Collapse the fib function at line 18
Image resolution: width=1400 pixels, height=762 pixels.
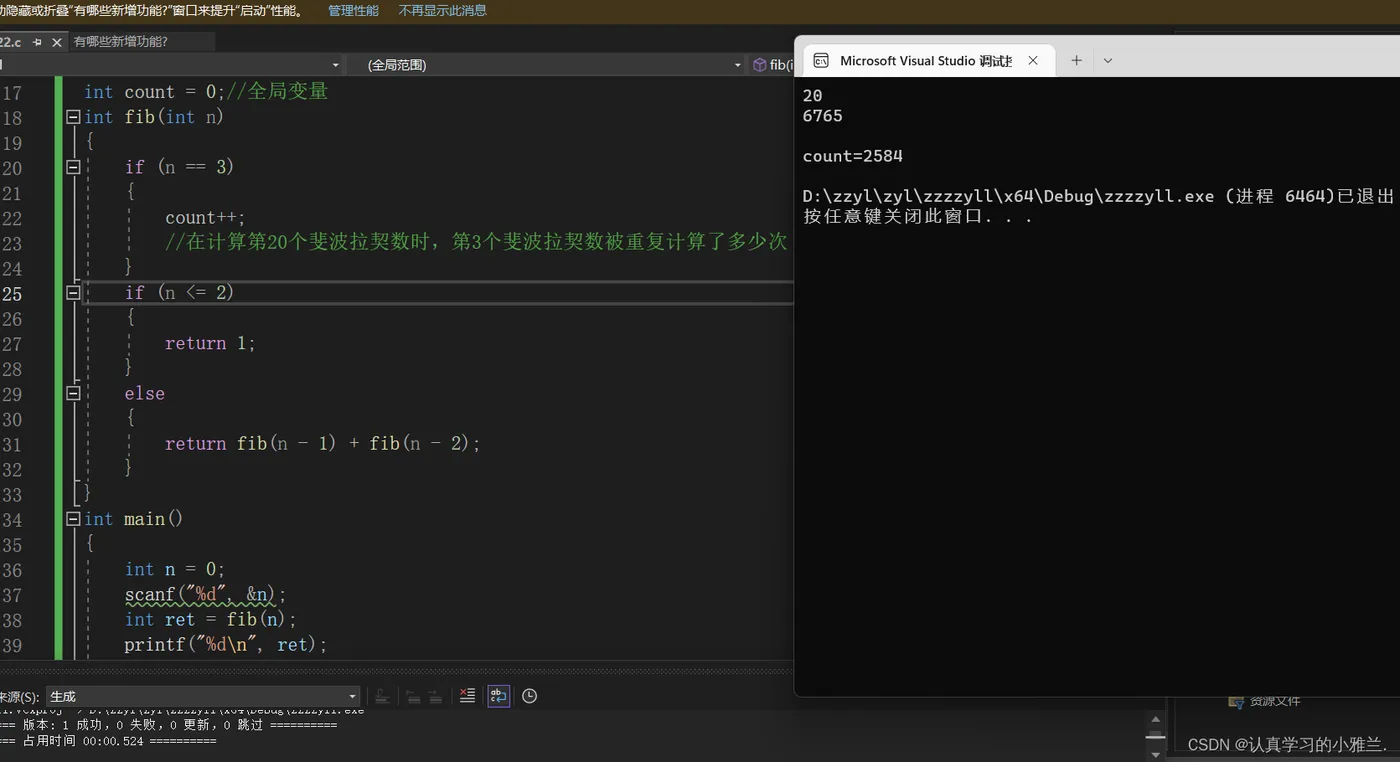point(73,117)
